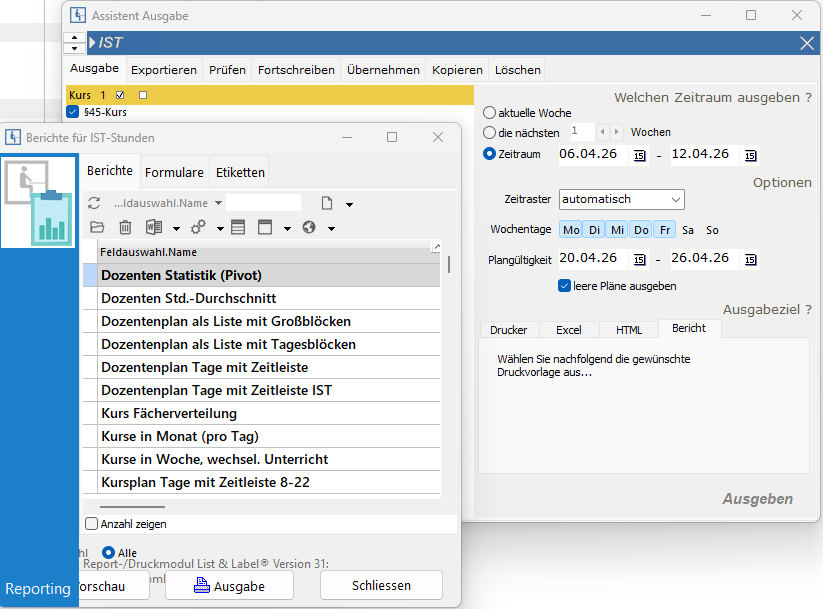Viewport: 823px width, 609px height.
Task: Open calendar picker for Zeitraum start date
Action: [640, 154]
